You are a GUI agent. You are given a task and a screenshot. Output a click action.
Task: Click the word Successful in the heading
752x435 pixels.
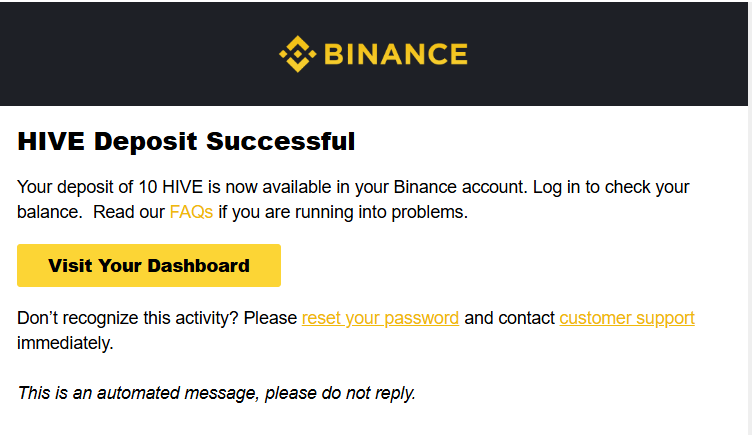coord(281,141)
